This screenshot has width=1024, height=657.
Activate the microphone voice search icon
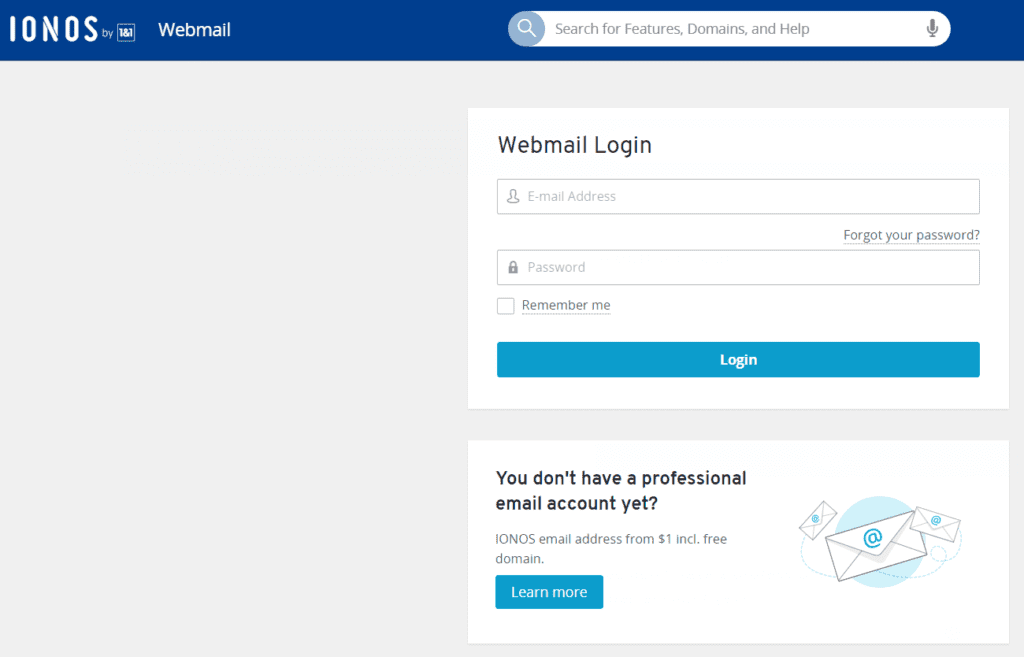click(932, 29)
